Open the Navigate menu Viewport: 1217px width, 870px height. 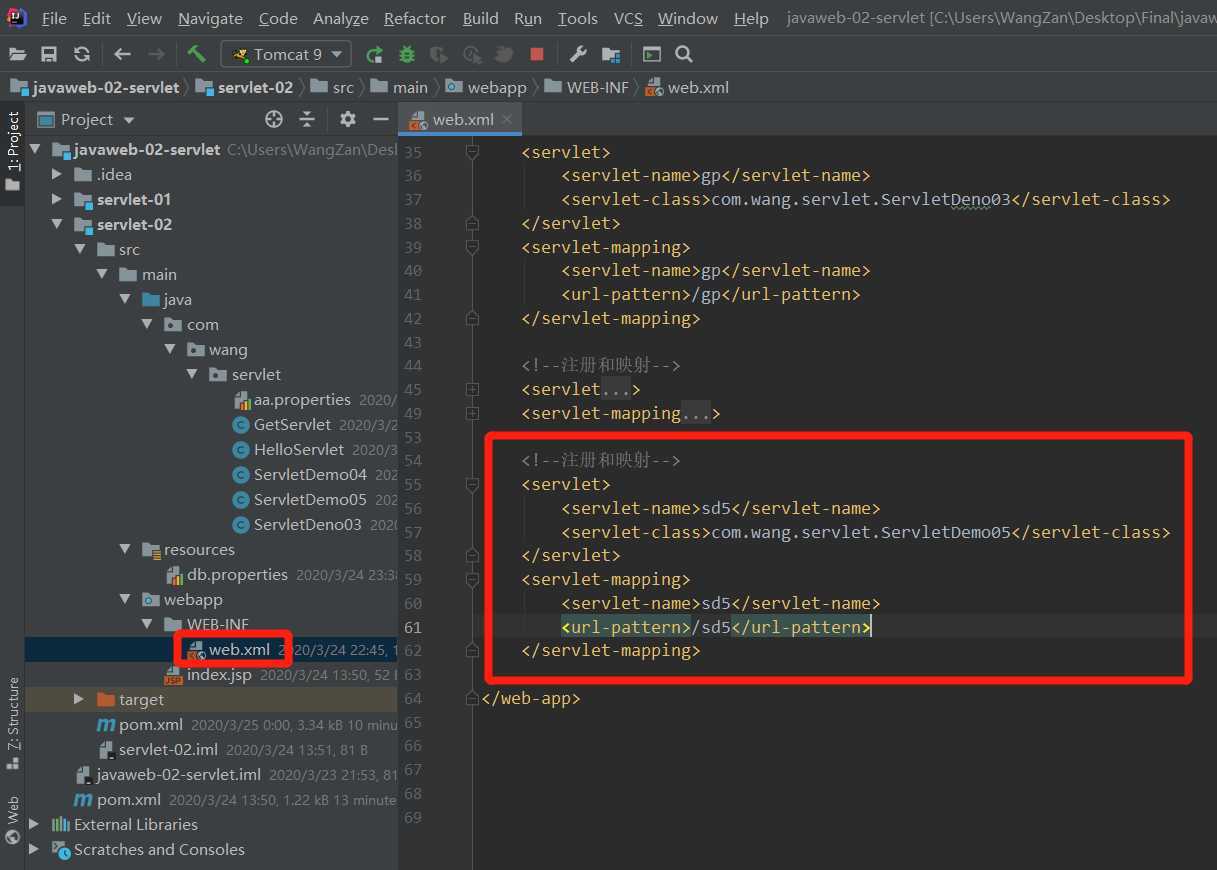point(210,19)
